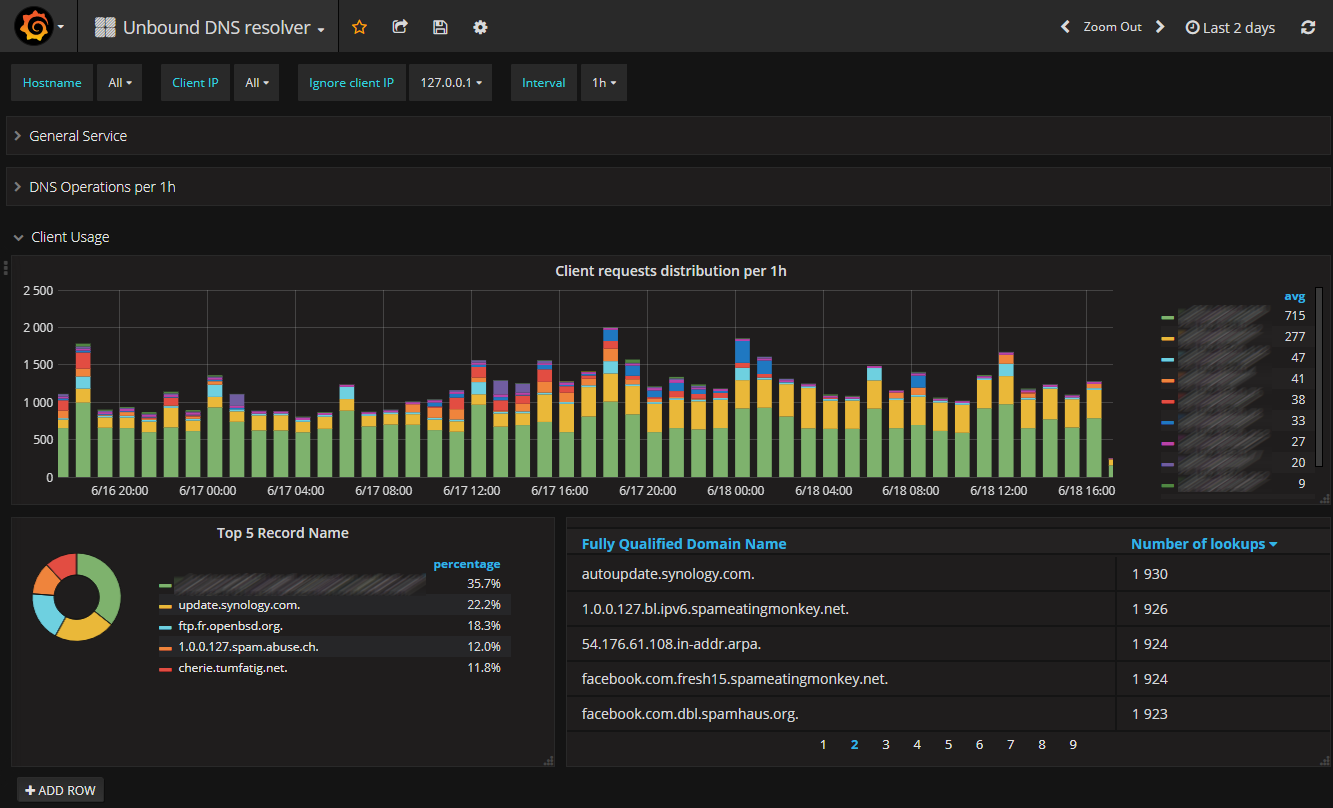Screen dimensions: 1333x808
Task: Toggle update.synology.com. series in pie legend
Action: coord(238,605)
